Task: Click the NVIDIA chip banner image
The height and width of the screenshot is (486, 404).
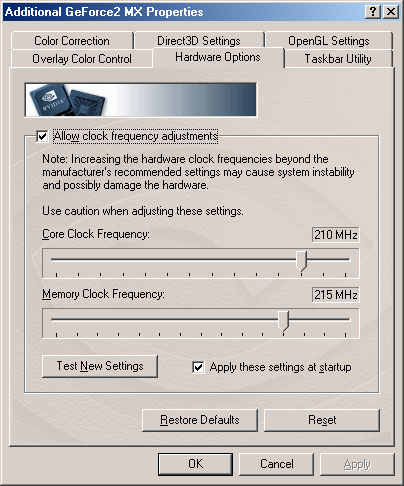Action: click(141, 100)
